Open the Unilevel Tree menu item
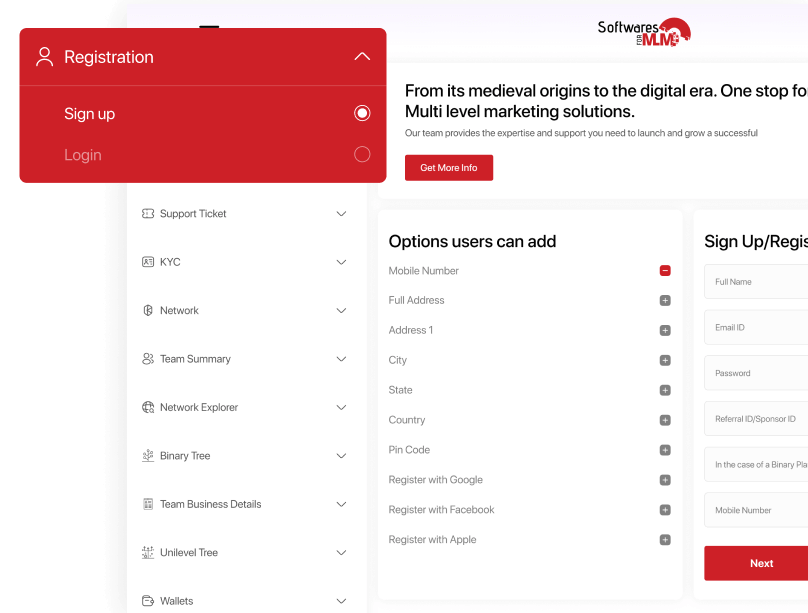The image size is (808, 613). (x=244, y=552)
